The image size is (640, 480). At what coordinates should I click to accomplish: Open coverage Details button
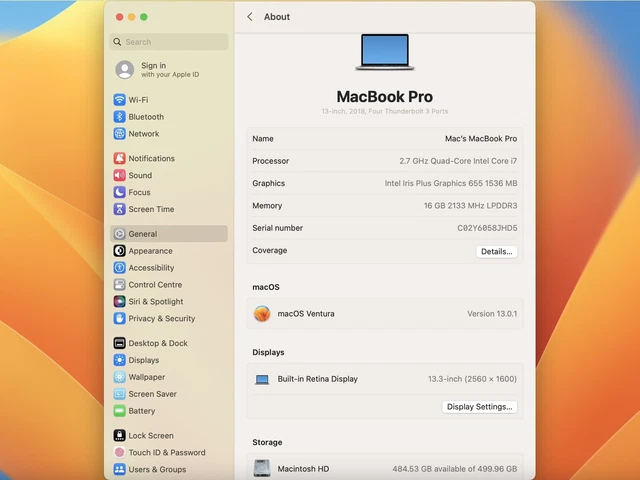(x=496, y=251)
